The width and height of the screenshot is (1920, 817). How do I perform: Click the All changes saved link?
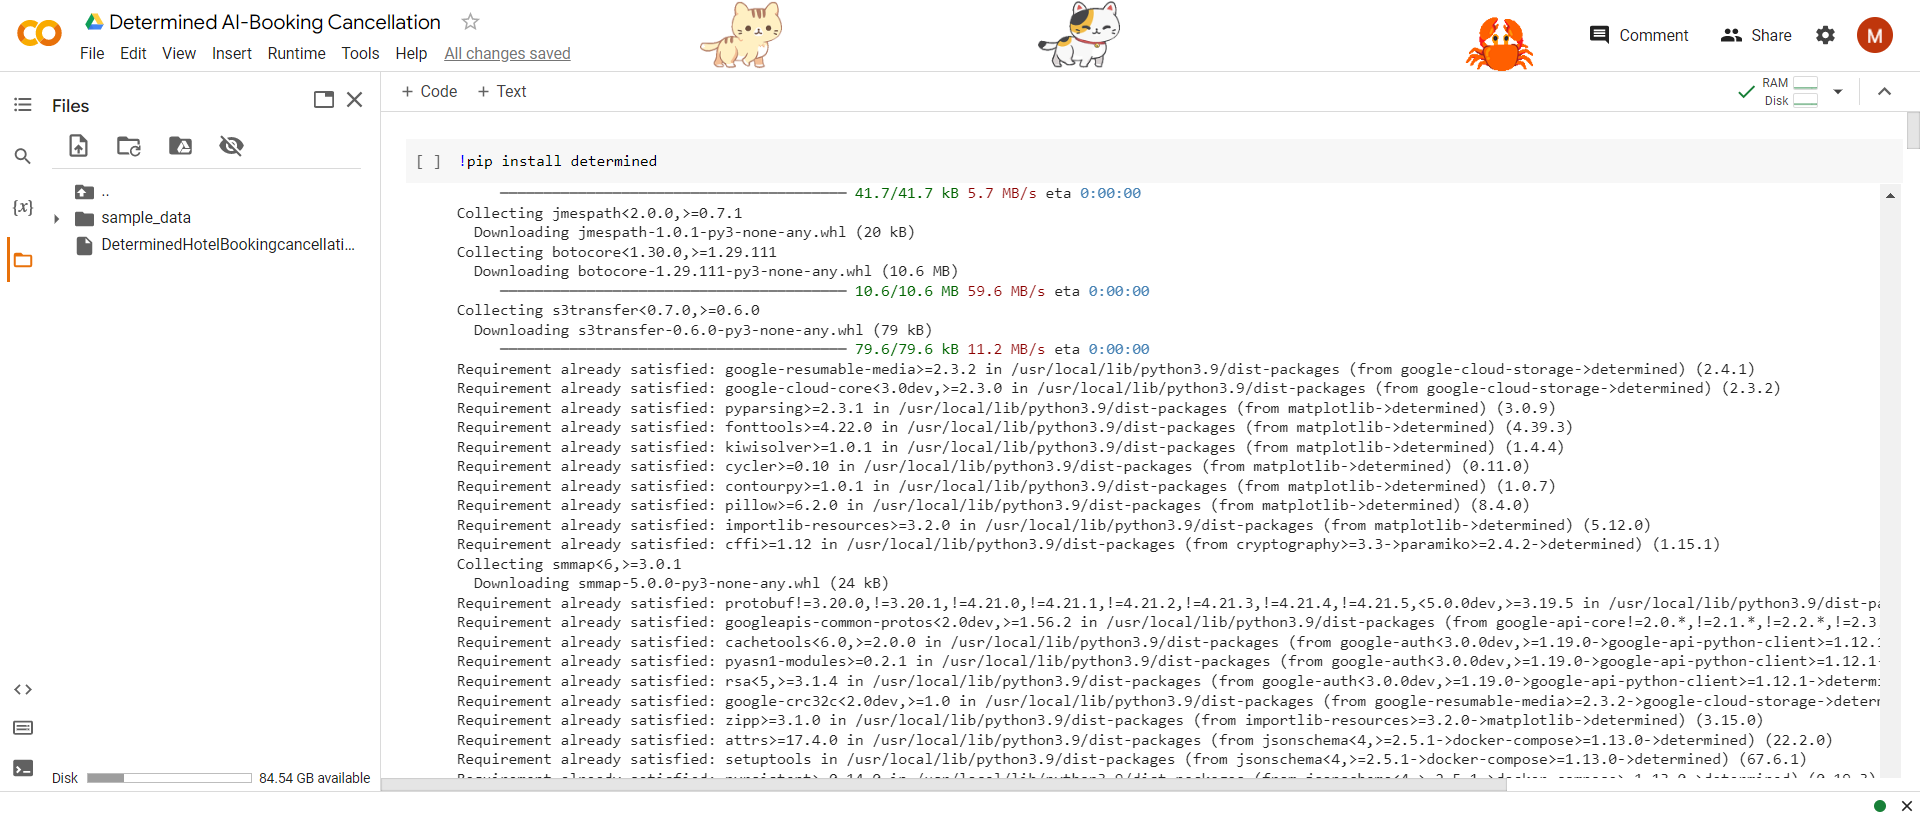pyautogui.click(x=507, y=53)
